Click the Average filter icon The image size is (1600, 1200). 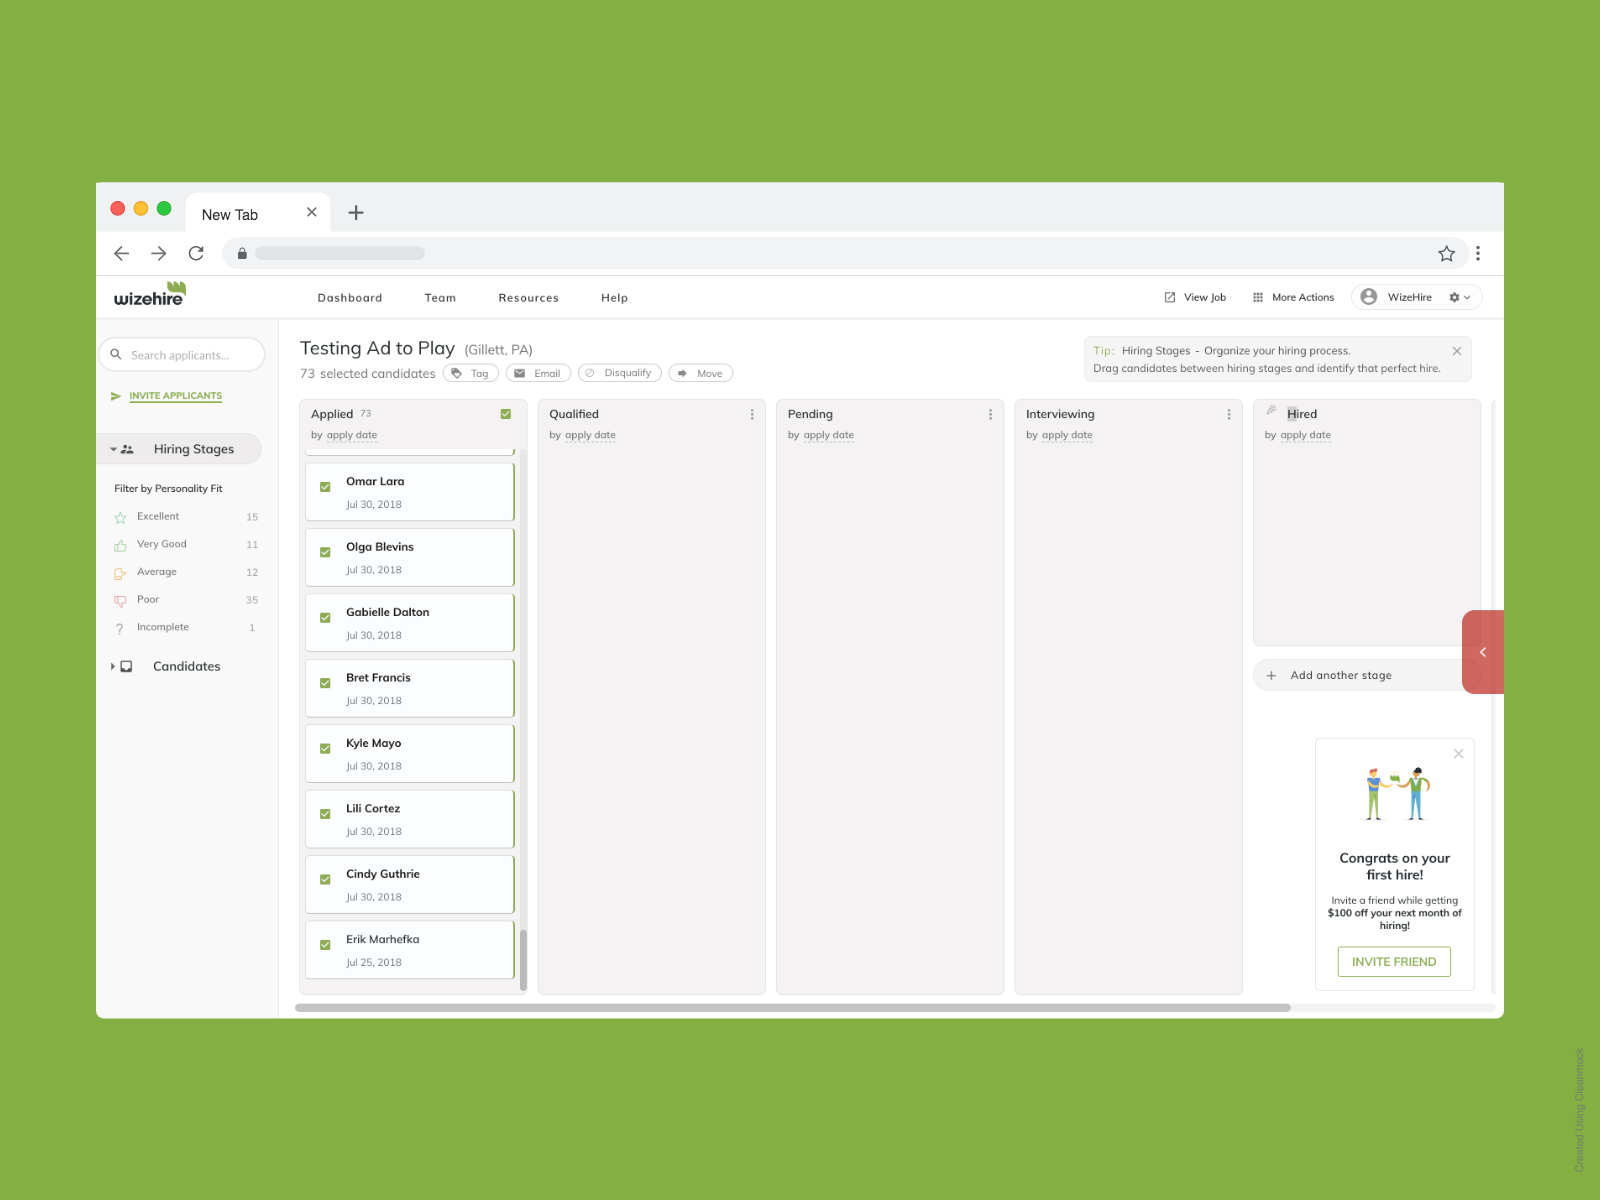(x=120, y=573)
